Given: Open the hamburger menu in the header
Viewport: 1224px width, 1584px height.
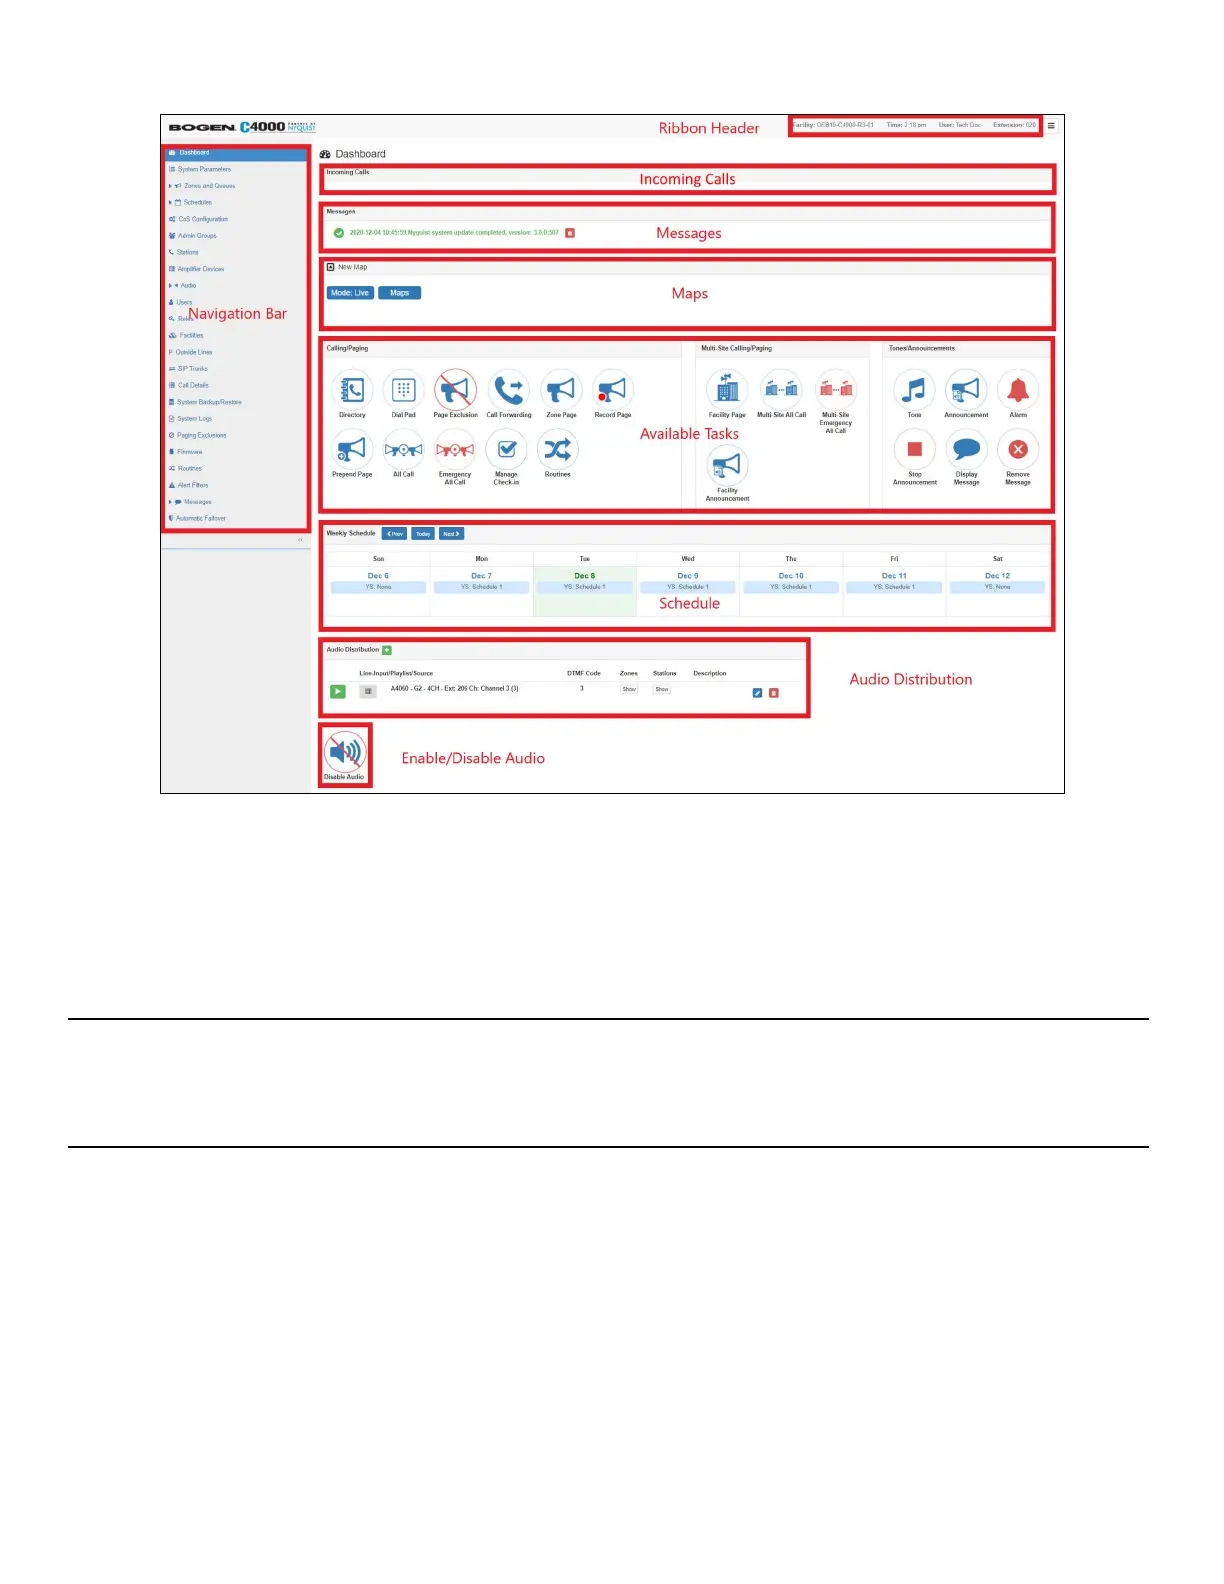Looking at the screenshot, I should [x=1051, y=126].
